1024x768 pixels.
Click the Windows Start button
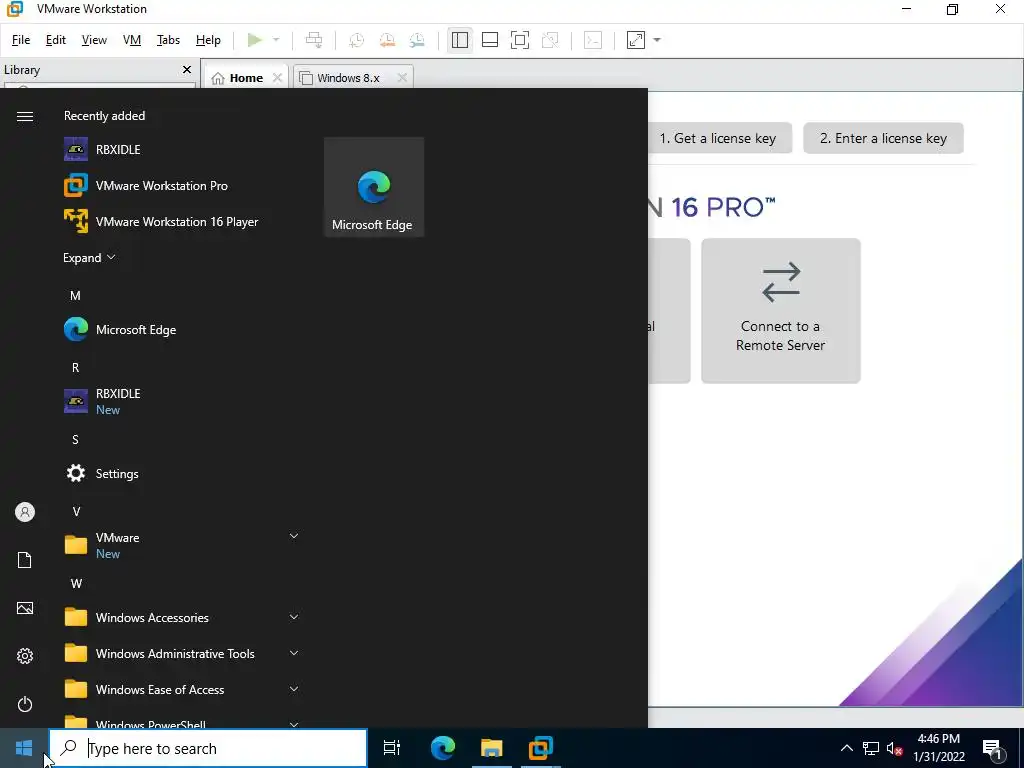24,748
